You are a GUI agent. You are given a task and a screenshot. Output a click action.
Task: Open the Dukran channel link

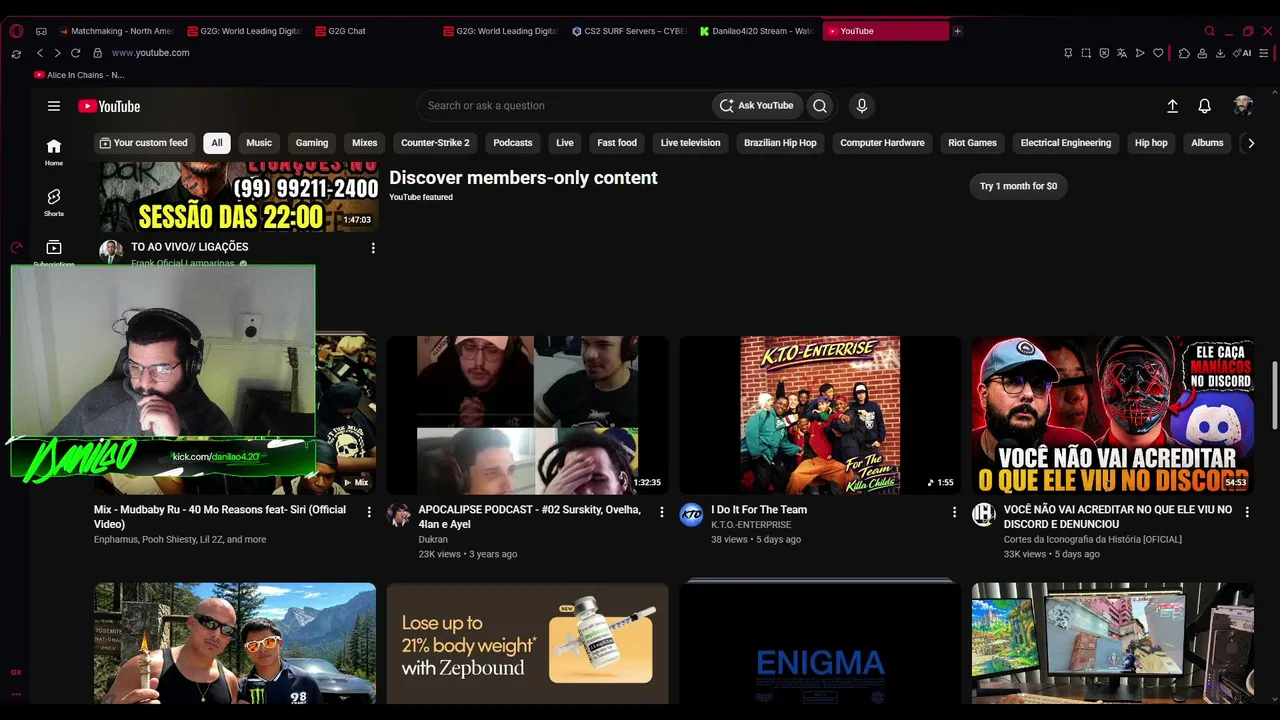pyautogui.click(x=433, y=540)
